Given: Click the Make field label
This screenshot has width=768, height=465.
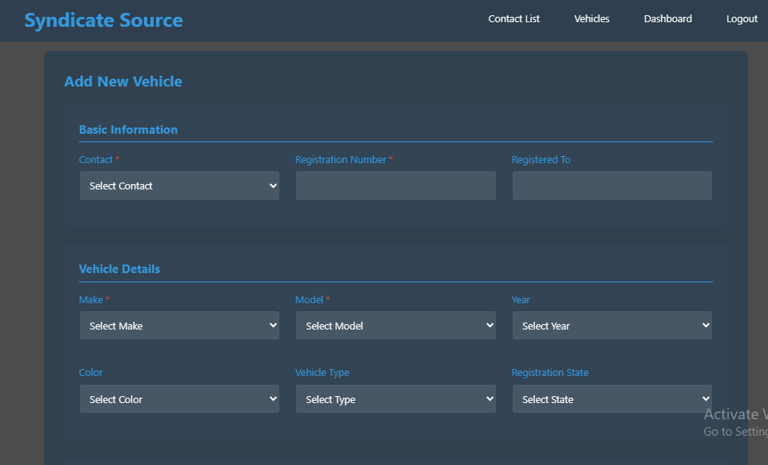Looking at the screenshot, I should pos(90,300).
